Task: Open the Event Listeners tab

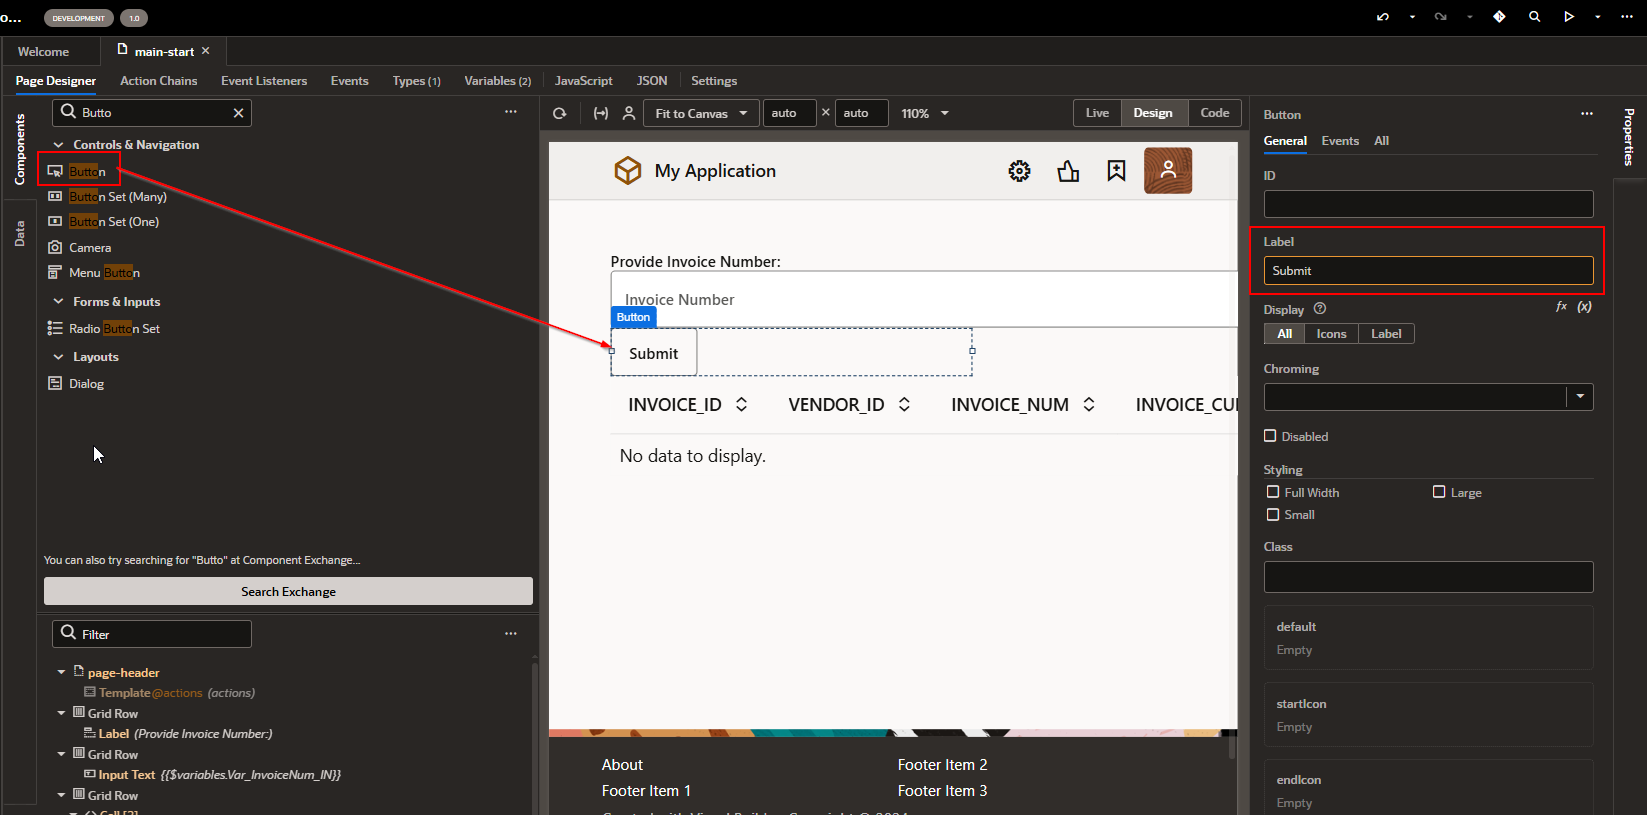Action: pos(264,81)
